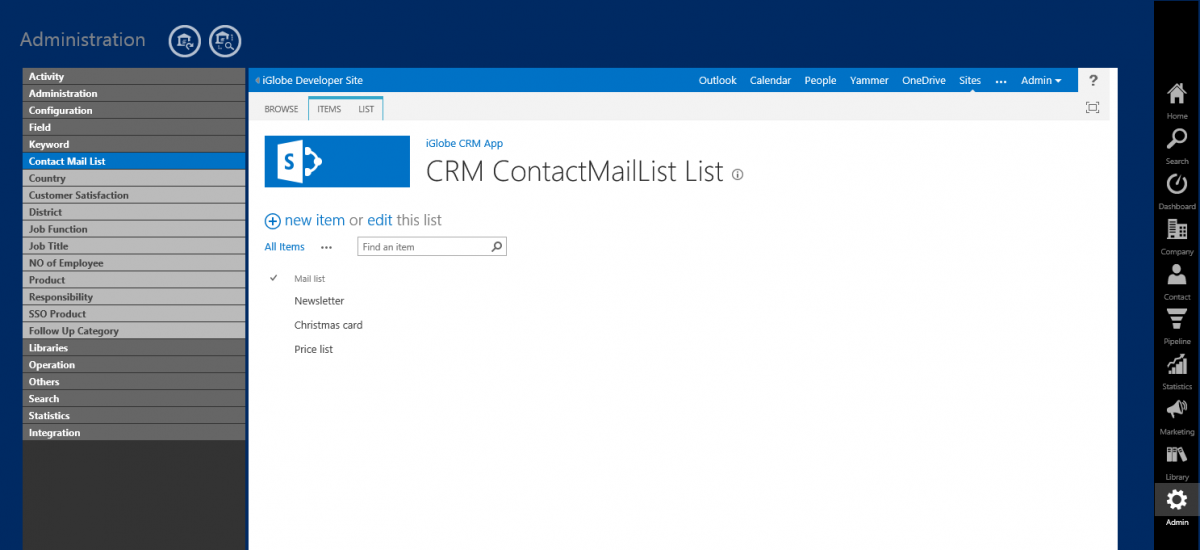Image resolution: width=1200 pixels, height=550 pixels.
Task: Click the back arrow before iGlobe Developer Site
Action: tap(256, 80)
